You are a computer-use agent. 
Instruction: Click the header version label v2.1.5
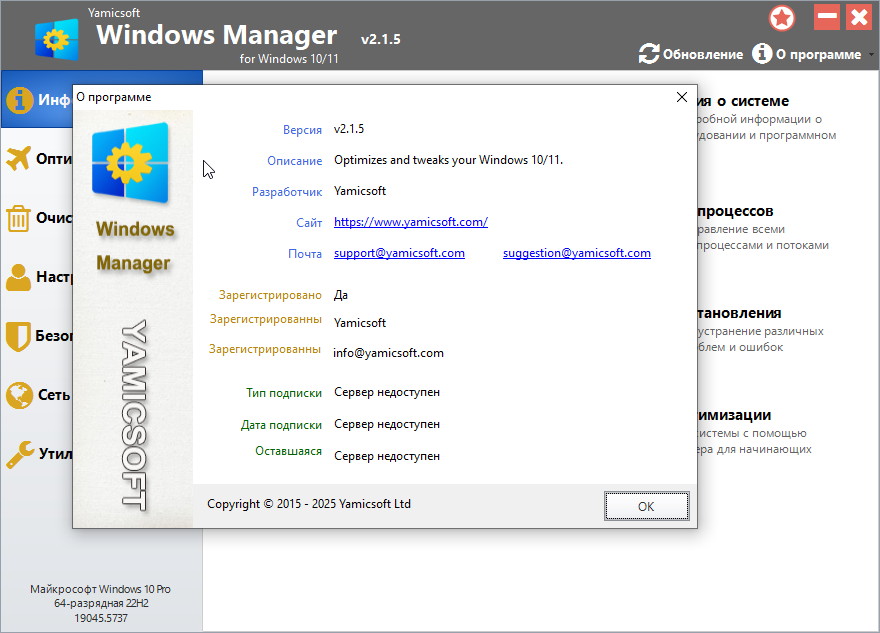tap(381, 39)
